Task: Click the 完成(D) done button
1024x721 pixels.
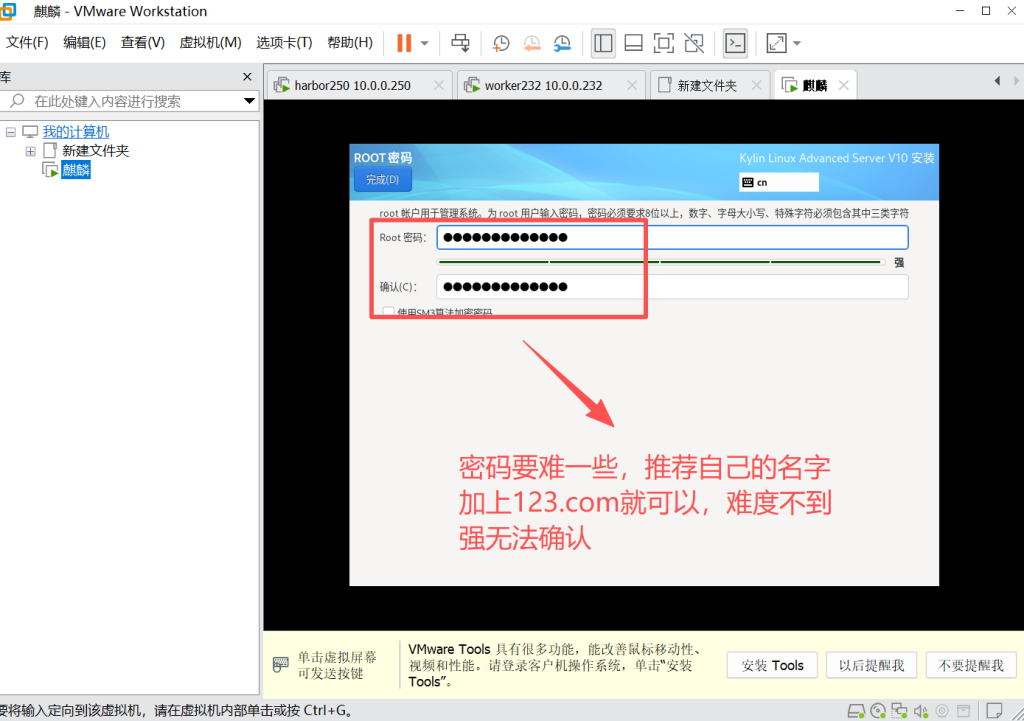Action: pos(382,180)
